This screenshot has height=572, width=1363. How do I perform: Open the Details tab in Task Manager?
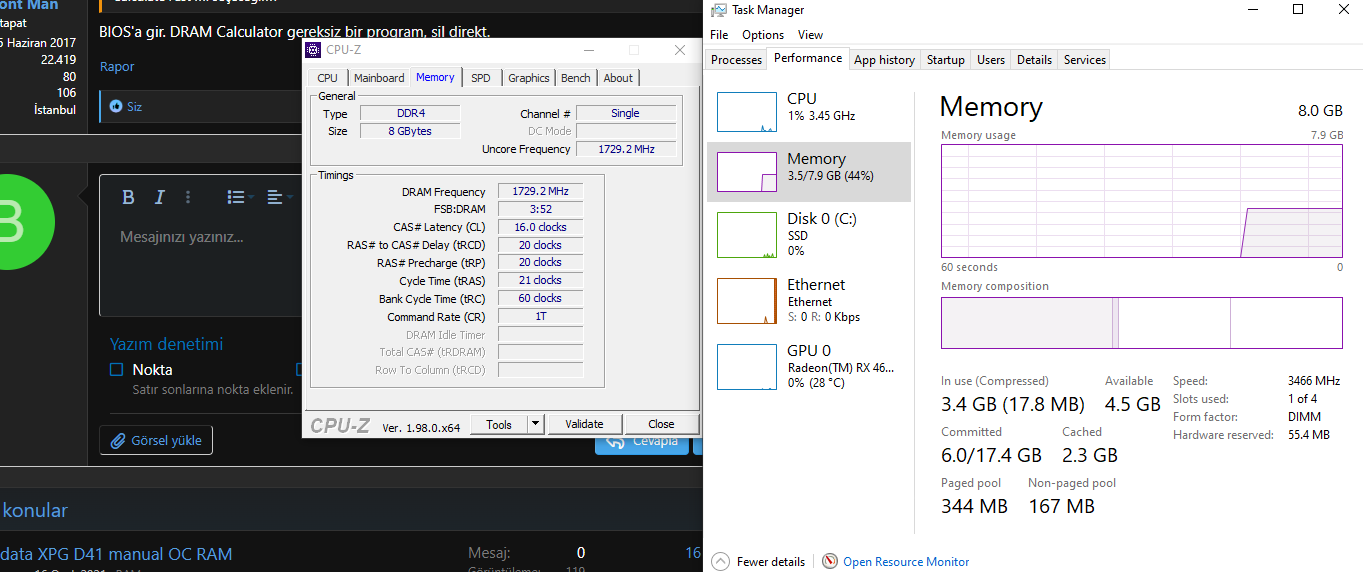coord(1034,60)
